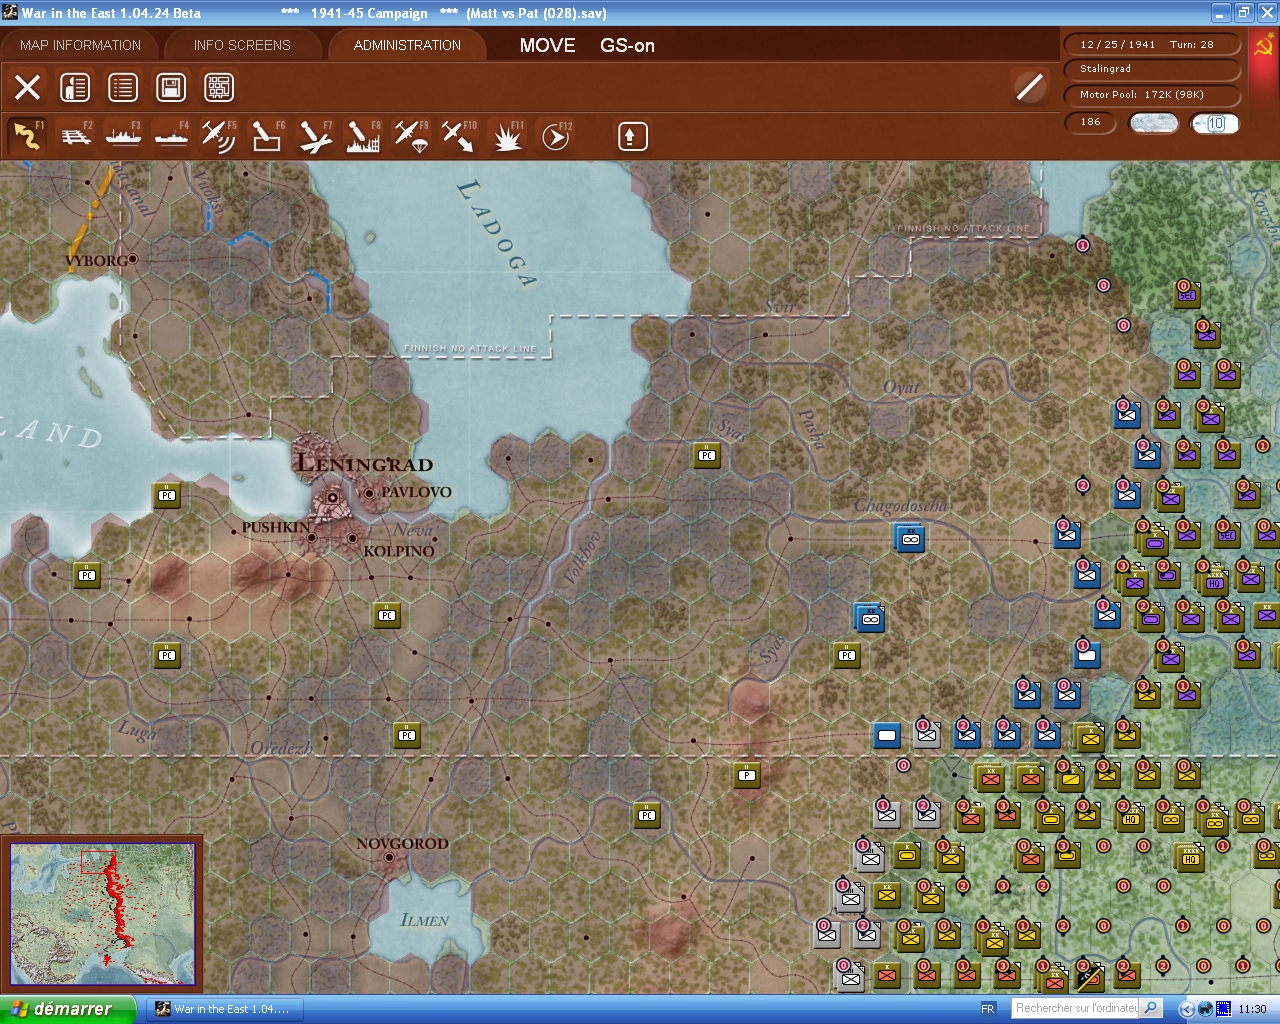Click the floppy disk save game icon
The width and height of the screenshot is (1280, 1024).
pos(171,87)
